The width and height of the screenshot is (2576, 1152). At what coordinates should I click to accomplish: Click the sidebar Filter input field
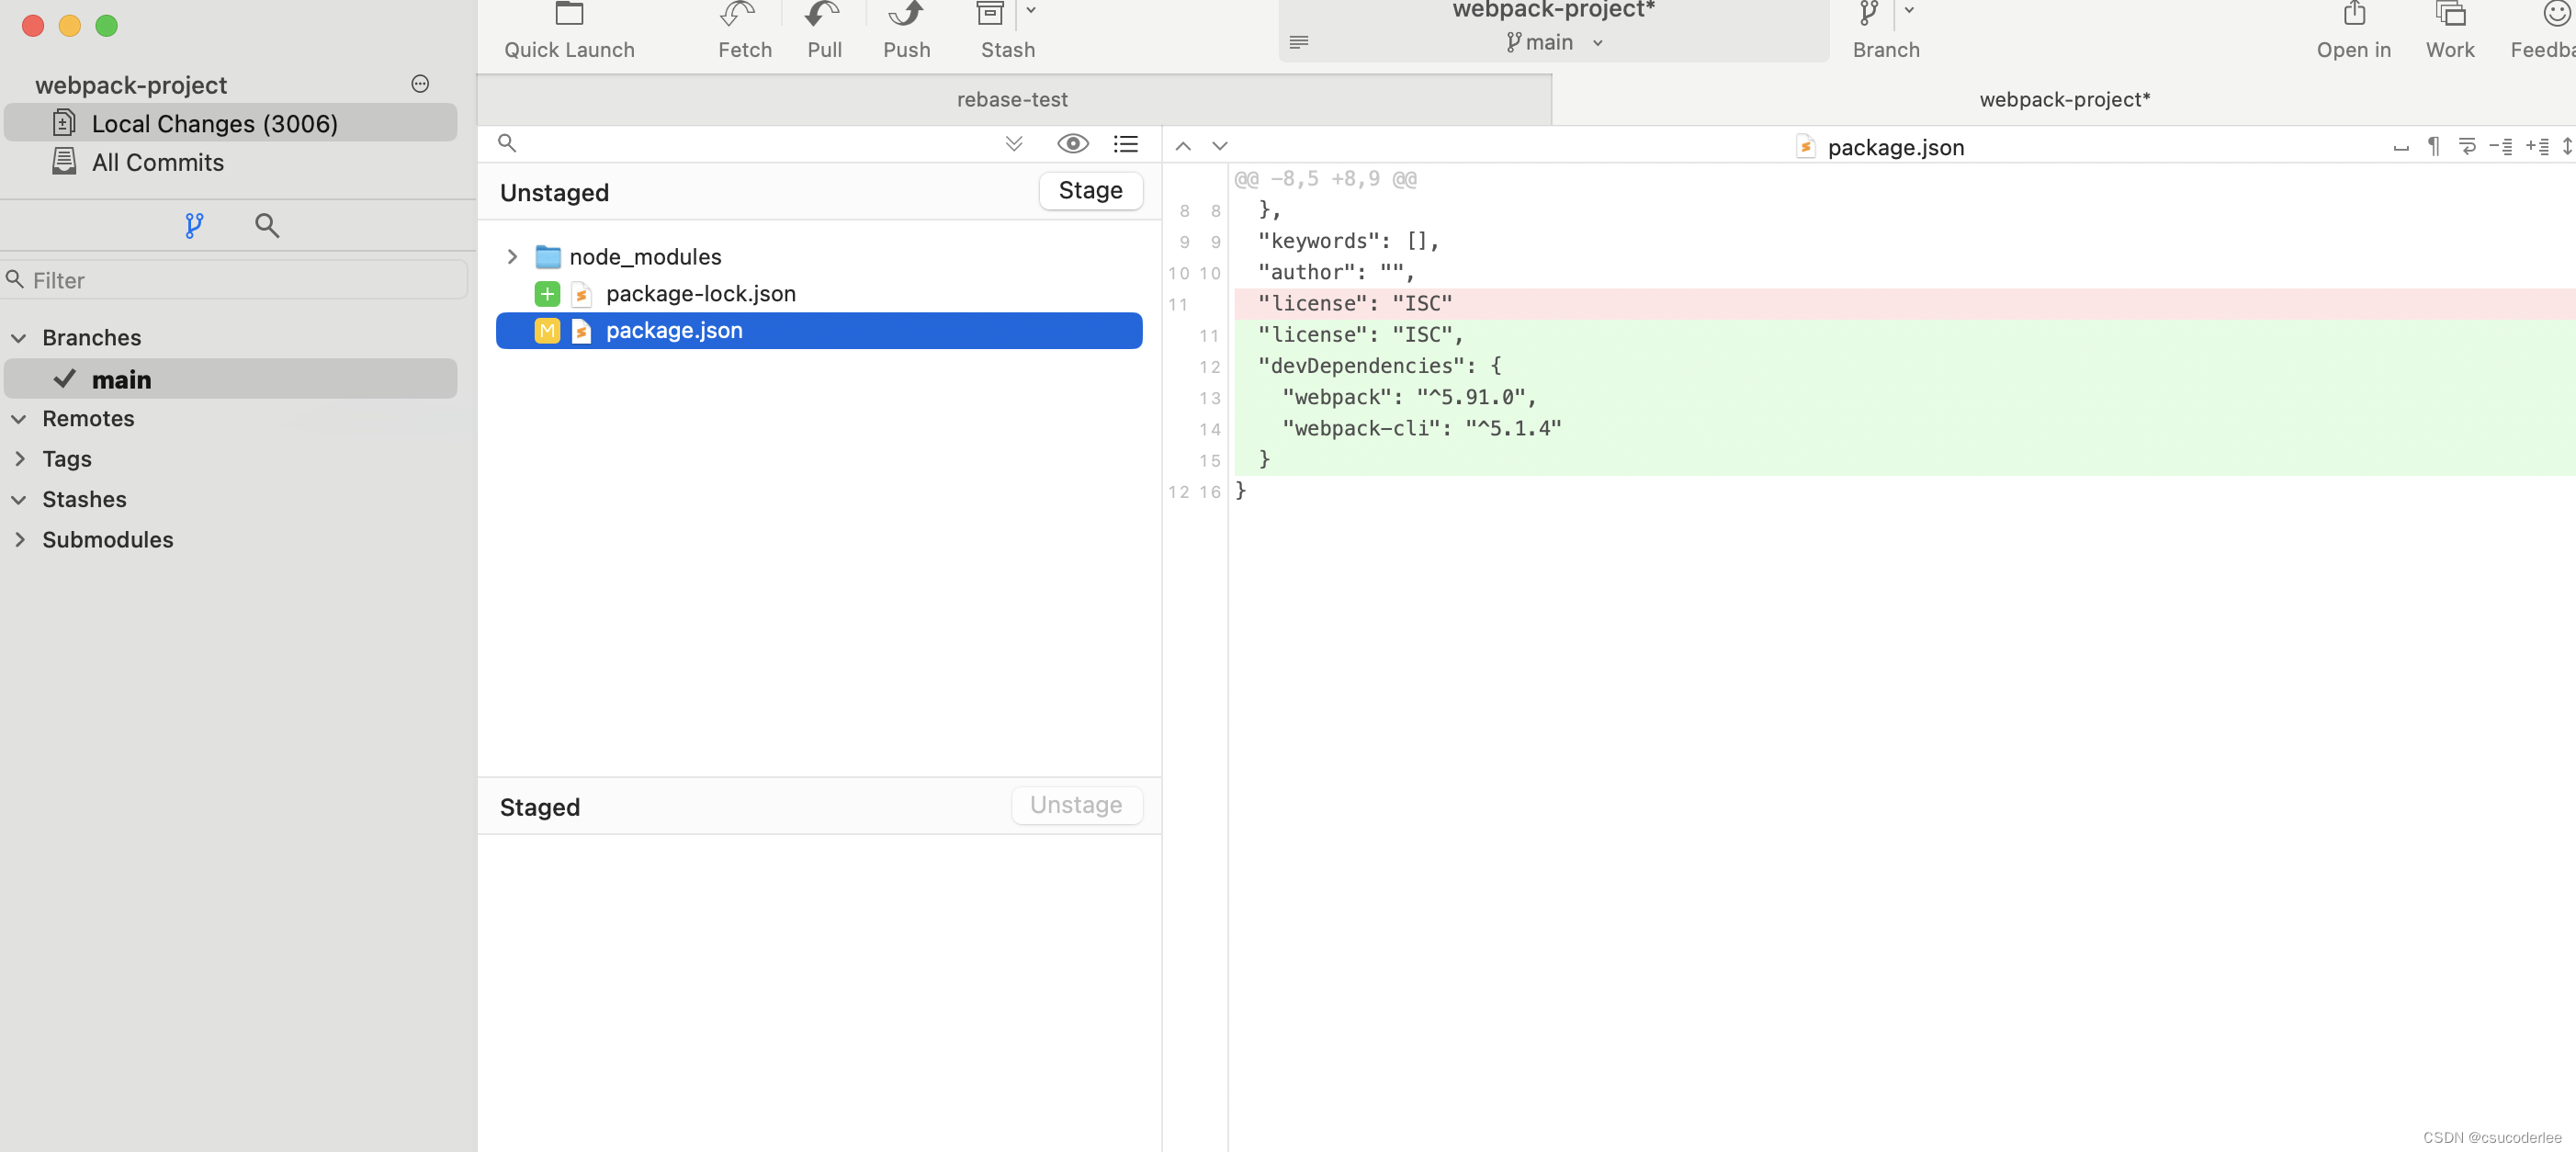[240, 281]
